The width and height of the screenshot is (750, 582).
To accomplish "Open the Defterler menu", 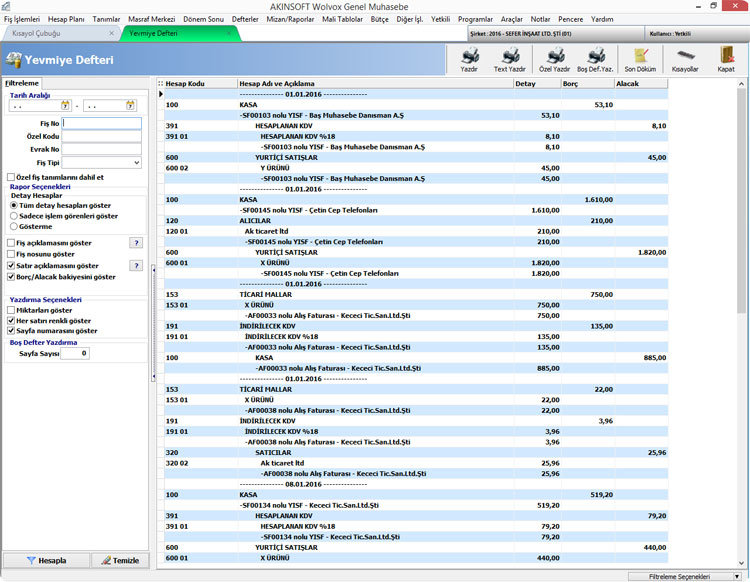I will click(245, 19).
